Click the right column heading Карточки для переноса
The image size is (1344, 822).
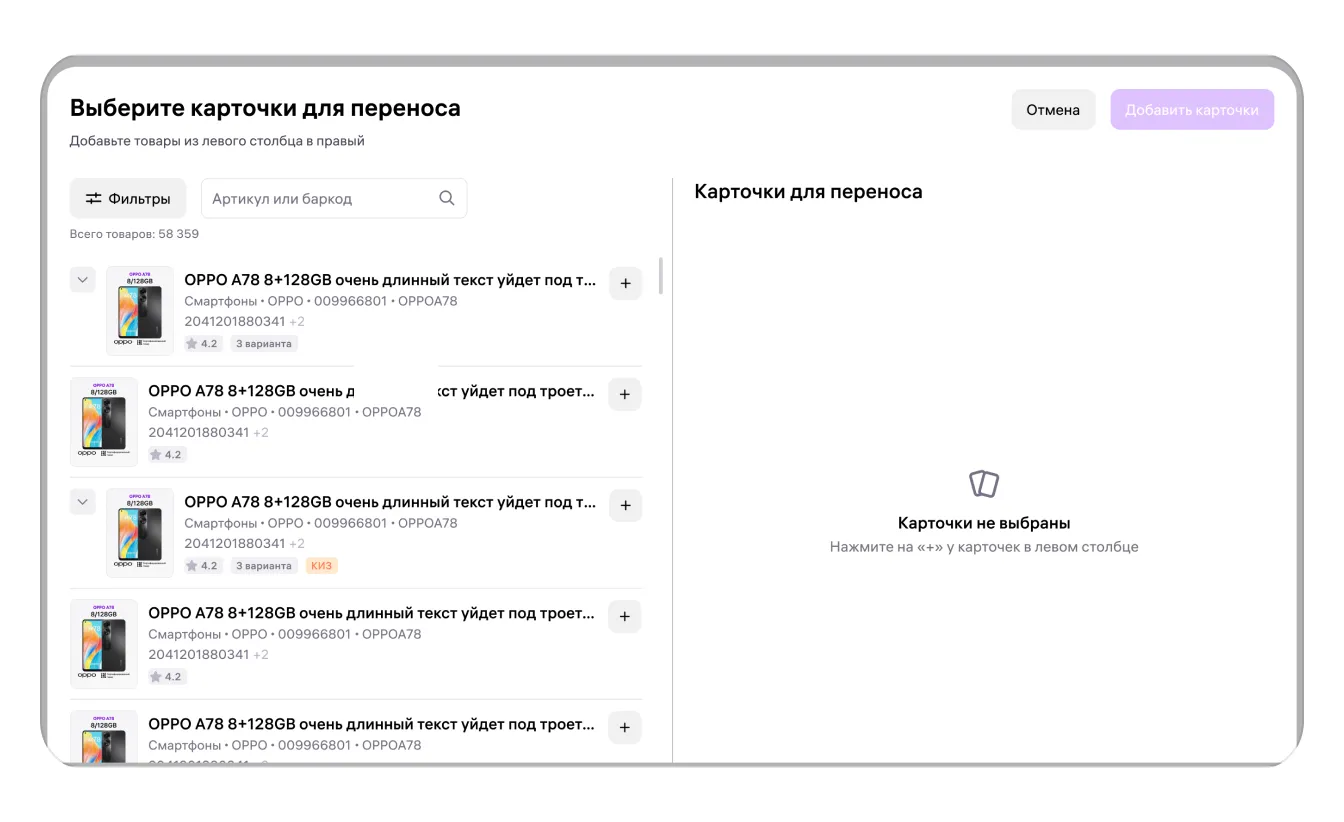808,192
